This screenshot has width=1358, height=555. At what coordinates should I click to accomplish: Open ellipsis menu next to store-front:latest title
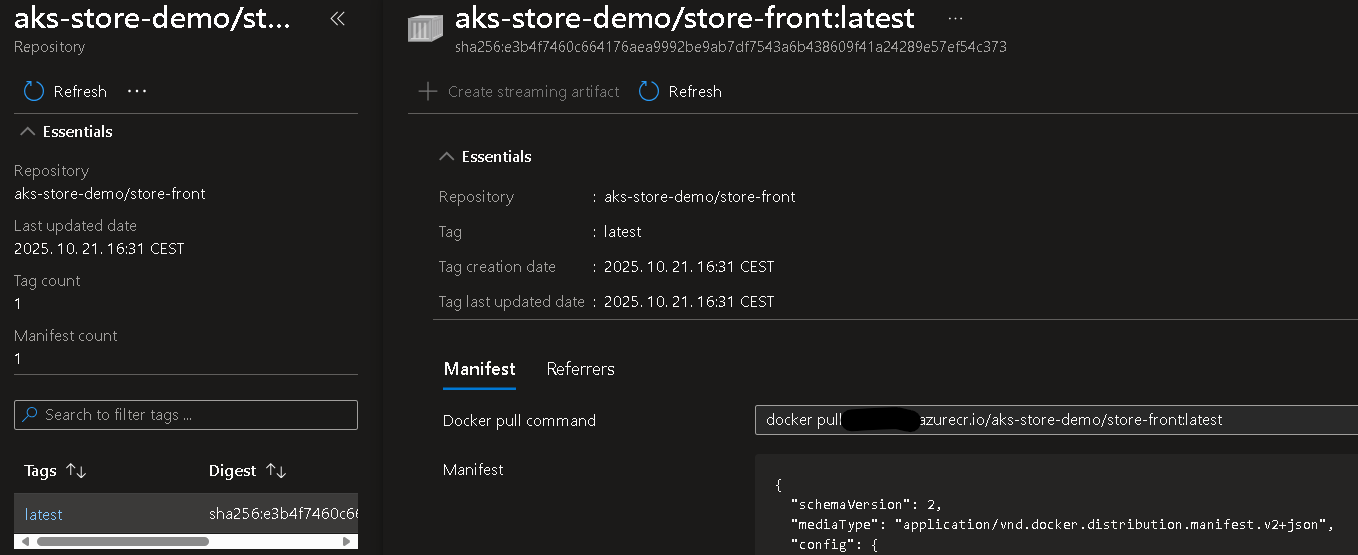(955, 18)
